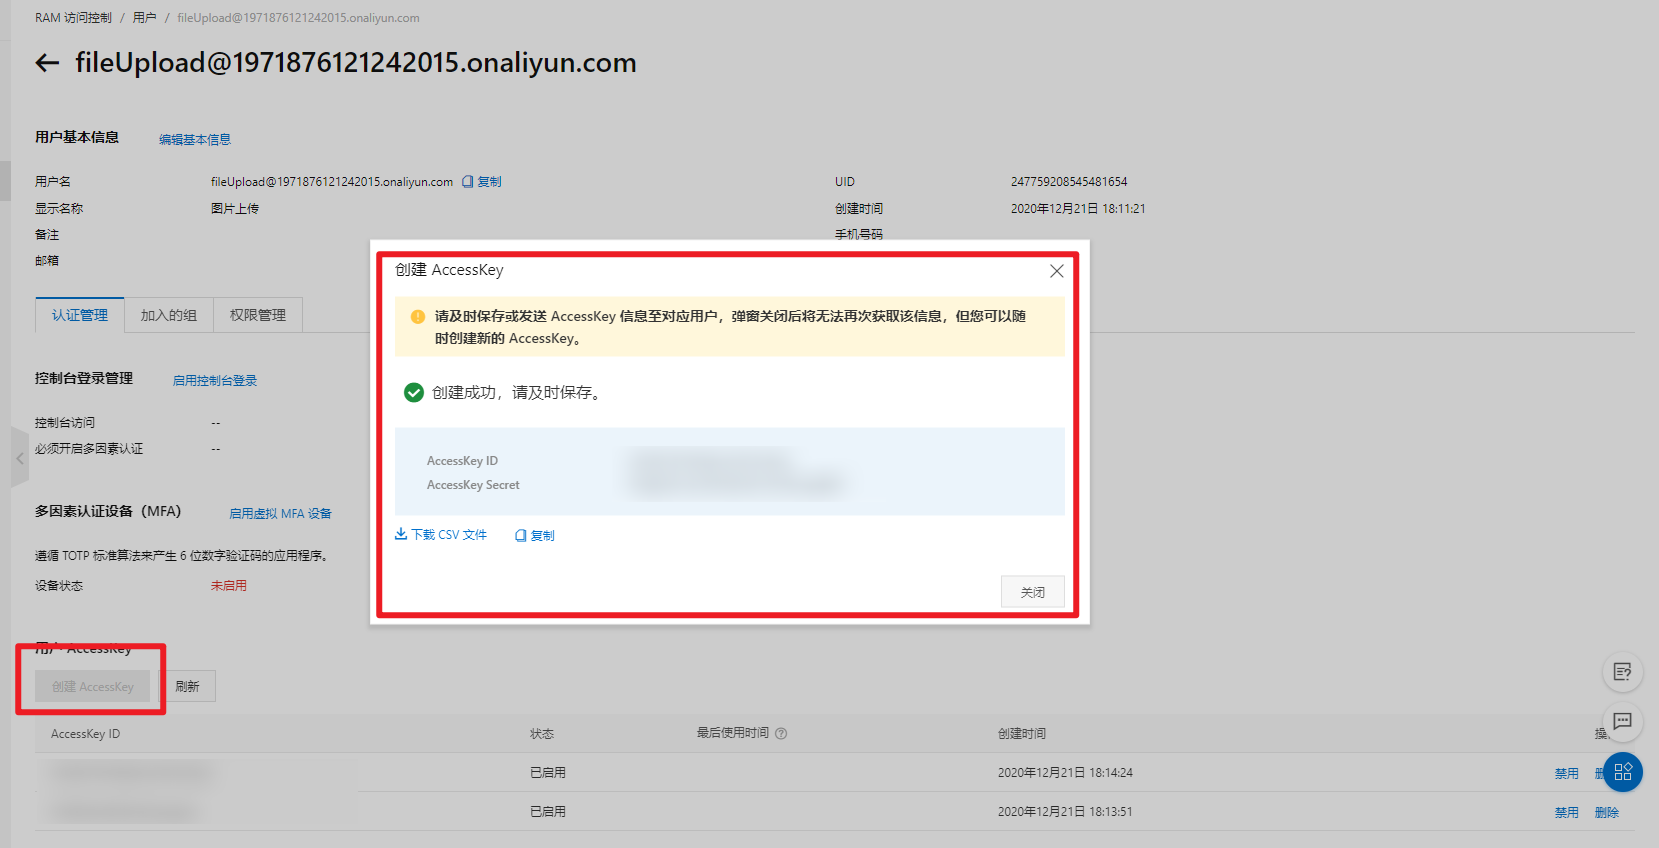Image resolution: width=1659 pixels, height=848 pixels.
Task: Click the yellow warning icon in the notice
Action: click(x=418, y=316)
